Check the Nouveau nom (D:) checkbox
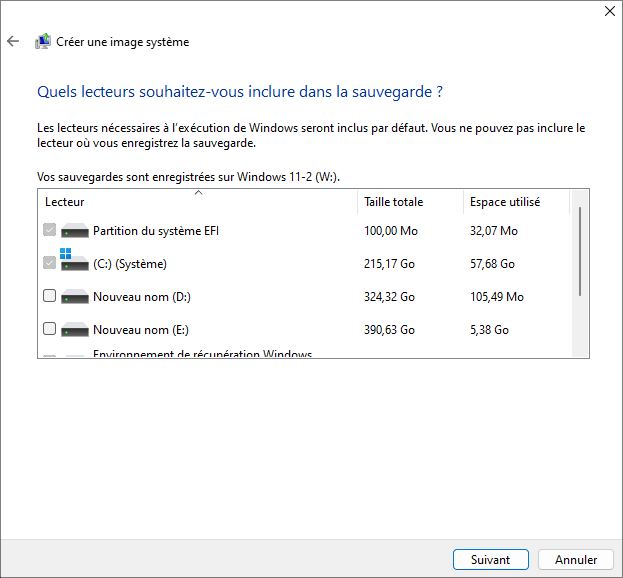The height and width of the screenshot is (578, 623). pos(50,297)
